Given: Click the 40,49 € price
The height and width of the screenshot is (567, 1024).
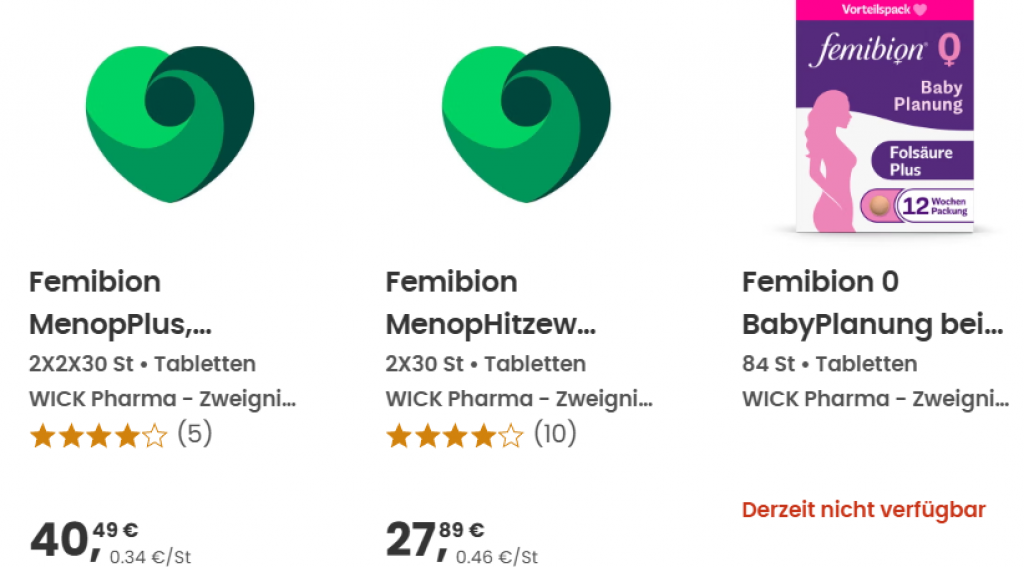Looking at the screenshot, I should (x=85, y=538).
